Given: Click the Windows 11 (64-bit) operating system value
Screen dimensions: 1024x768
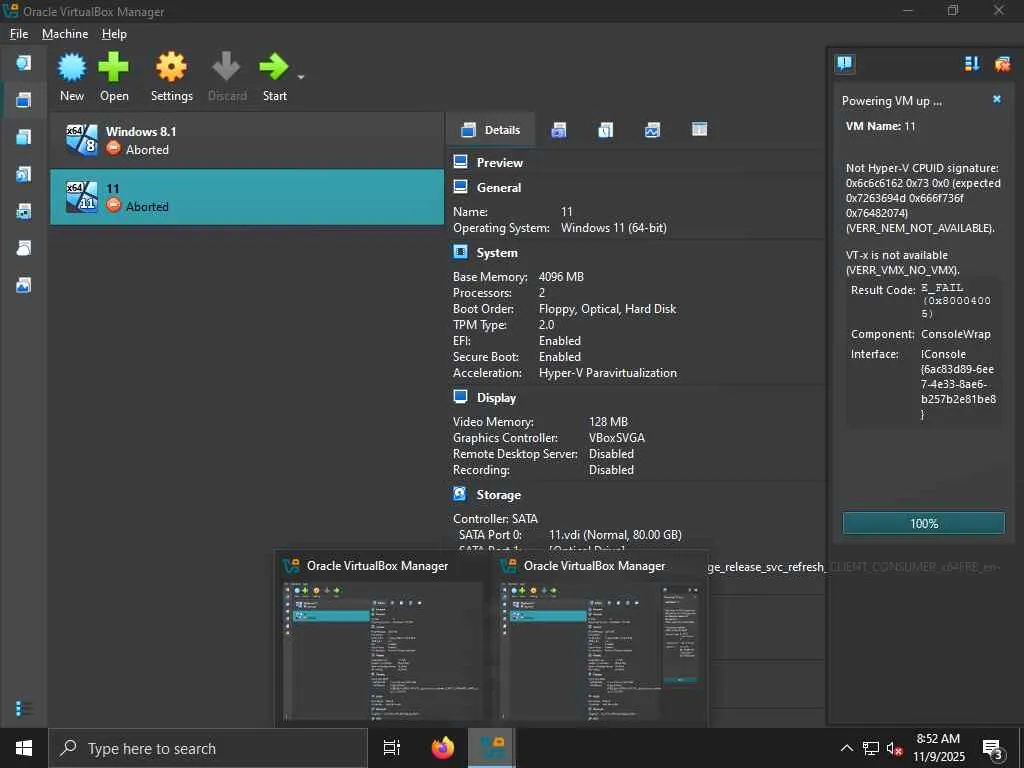Looking at the screenshot, I should coord(613,228).
